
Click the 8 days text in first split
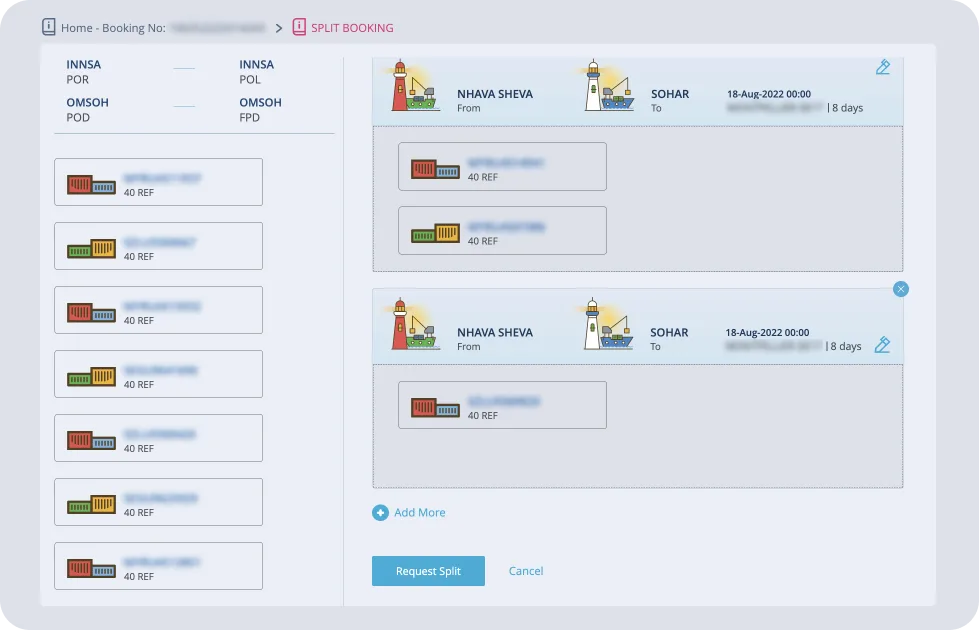847,108
